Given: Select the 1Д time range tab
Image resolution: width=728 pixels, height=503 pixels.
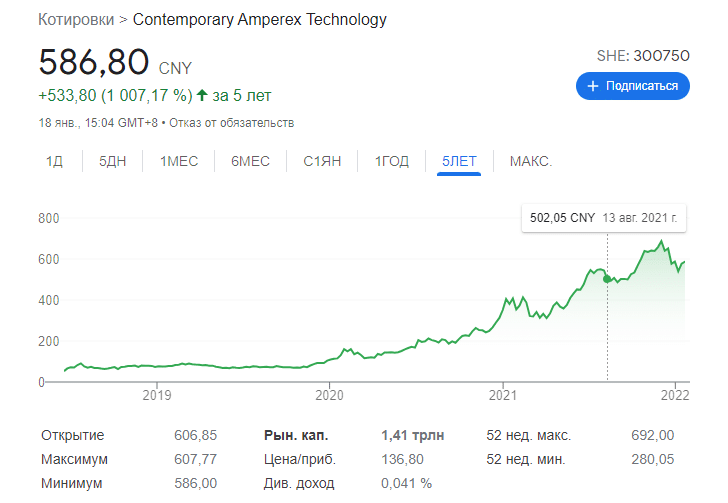Looking at the screenshot, I should 55,161.
